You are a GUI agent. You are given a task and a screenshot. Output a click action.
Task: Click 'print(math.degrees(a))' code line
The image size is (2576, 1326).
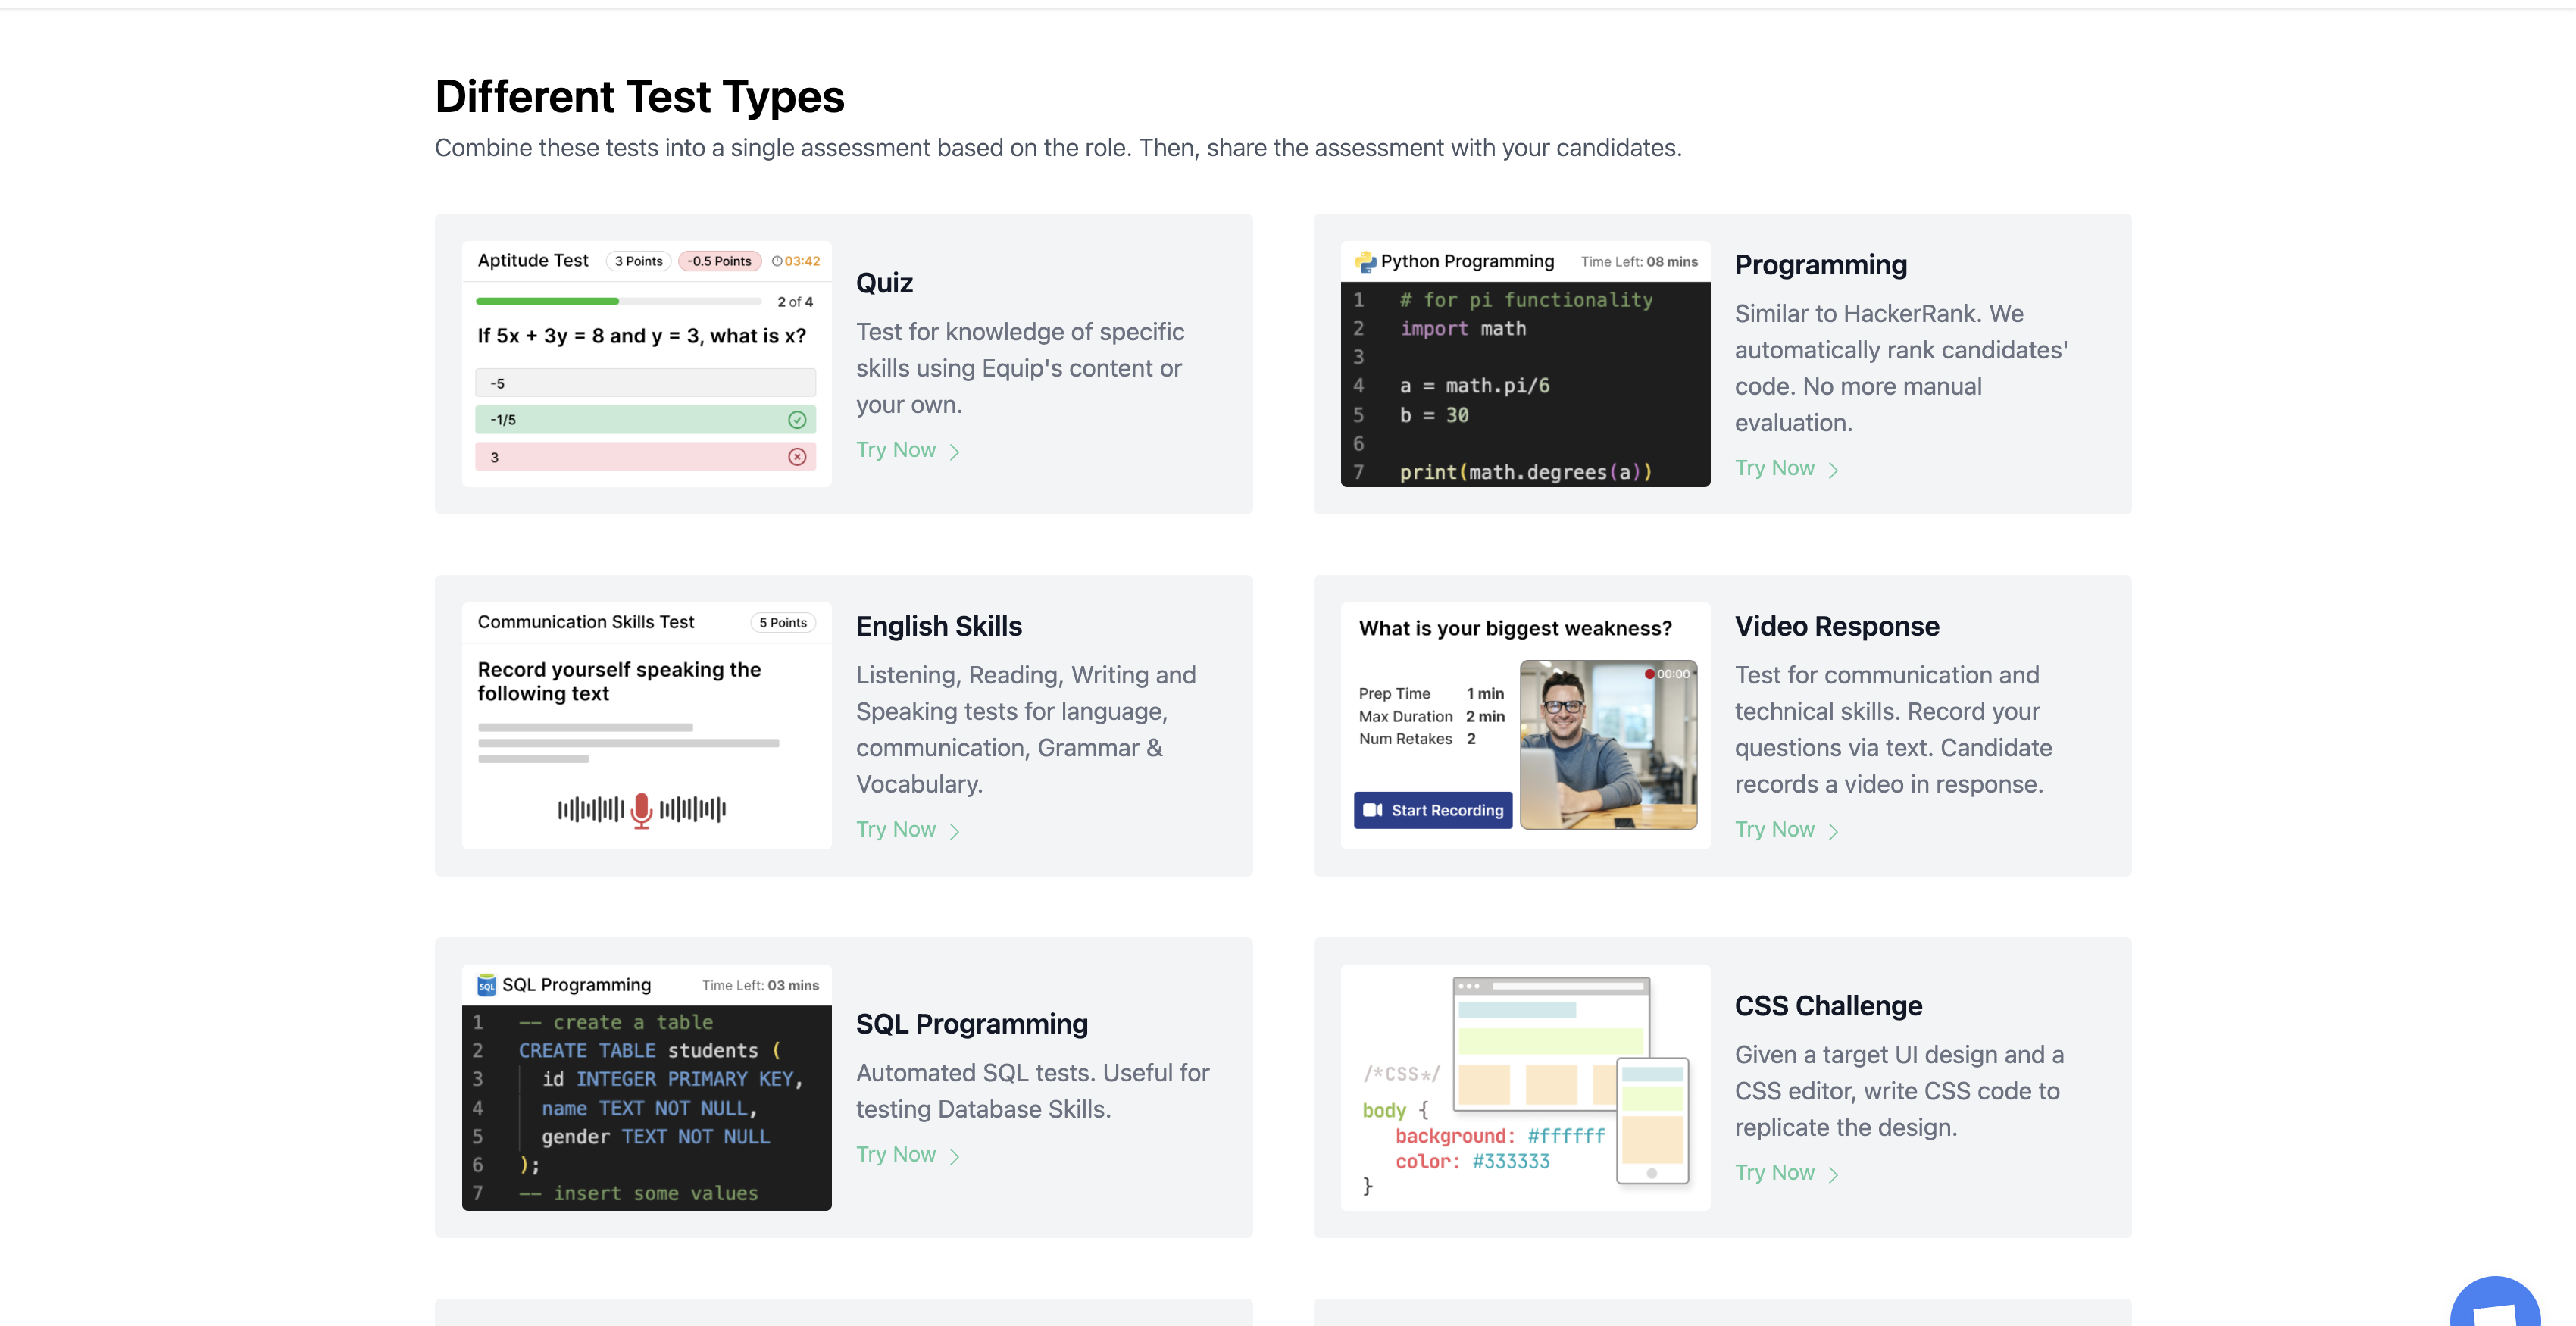1525,472
